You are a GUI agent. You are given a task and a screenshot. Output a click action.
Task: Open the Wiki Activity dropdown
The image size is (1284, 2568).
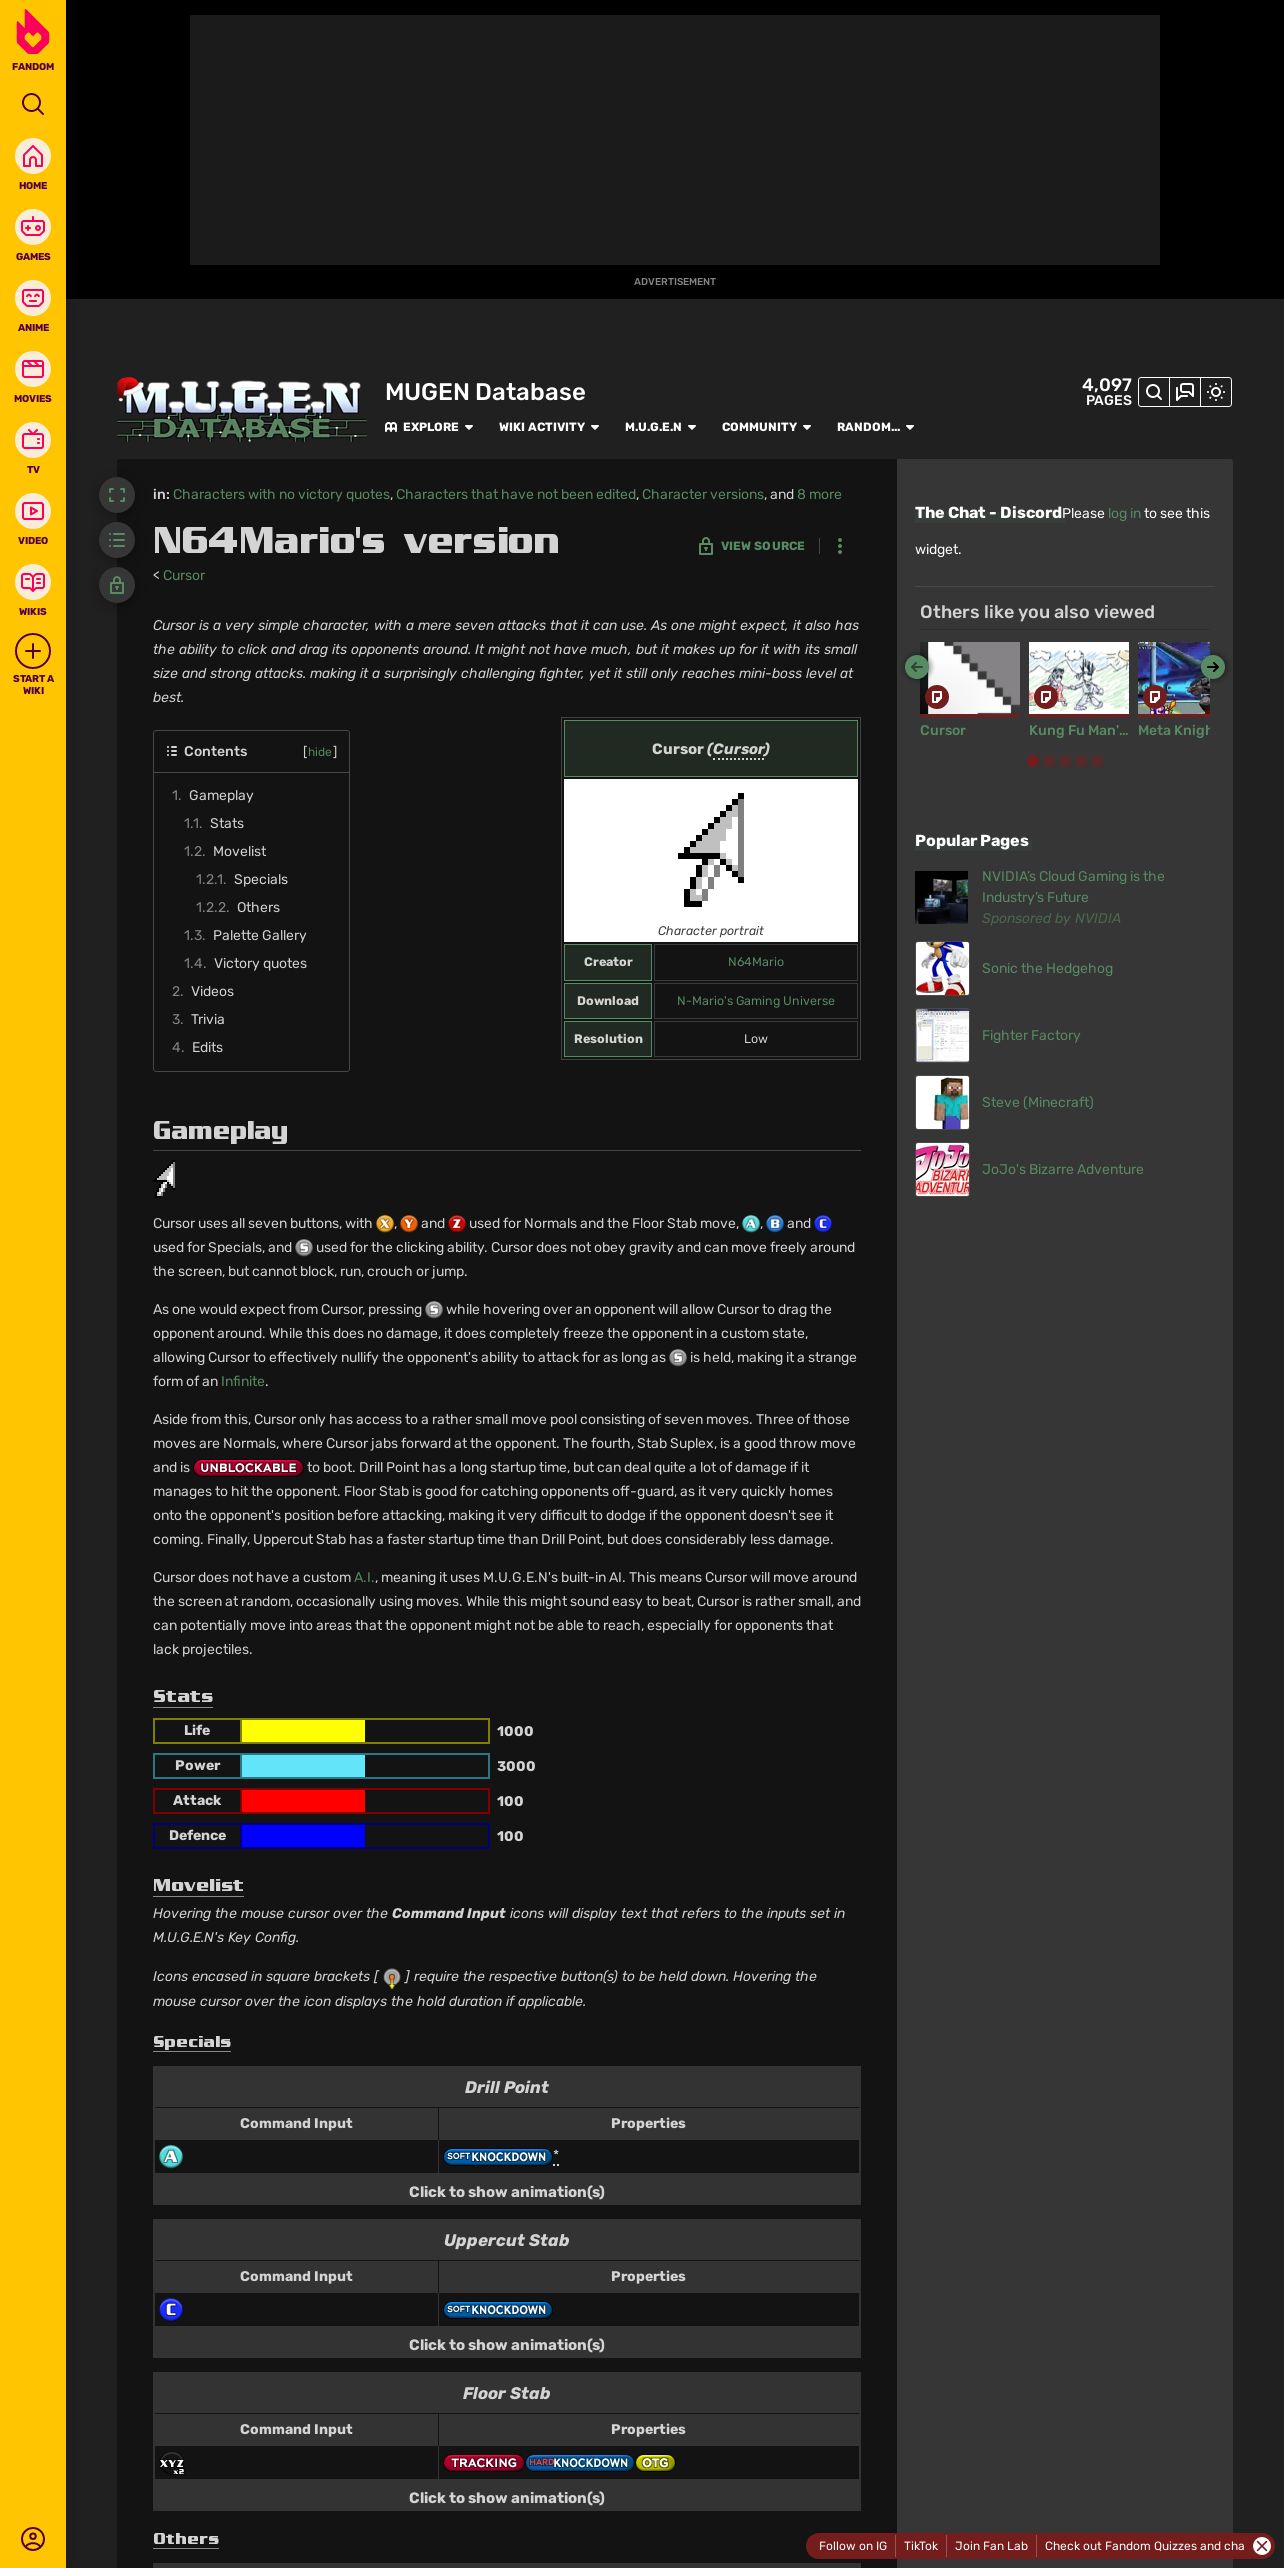549,427
